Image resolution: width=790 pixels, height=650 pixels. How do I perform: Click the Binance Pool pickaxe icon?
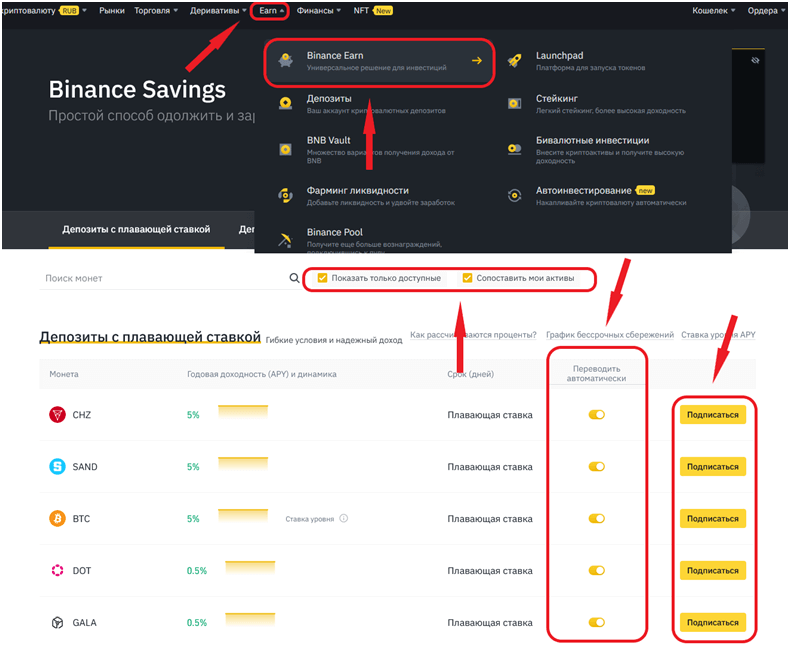pos(286,239)
